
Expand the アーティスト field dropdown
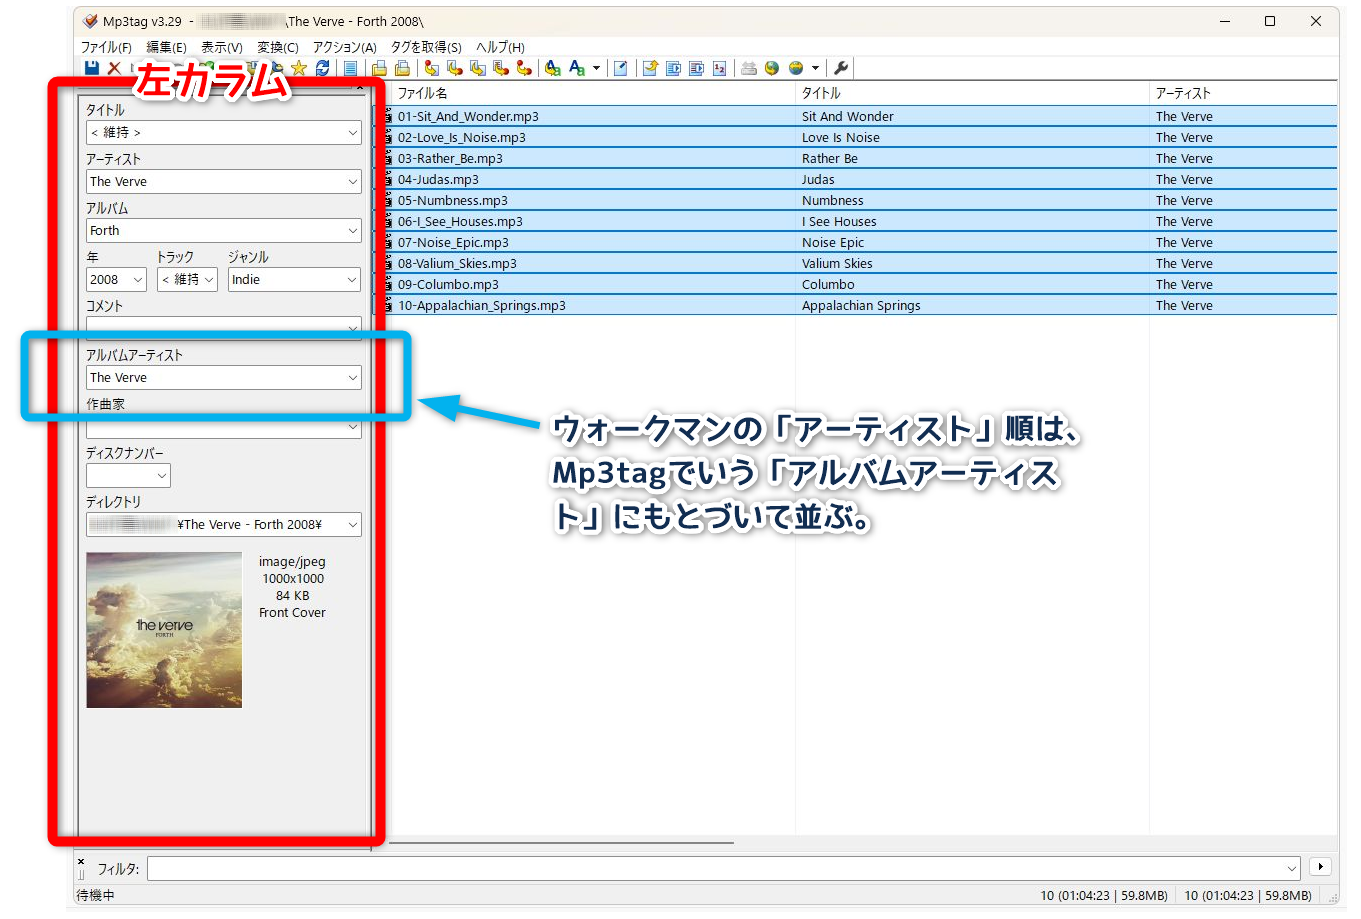[x=352, y=182]
